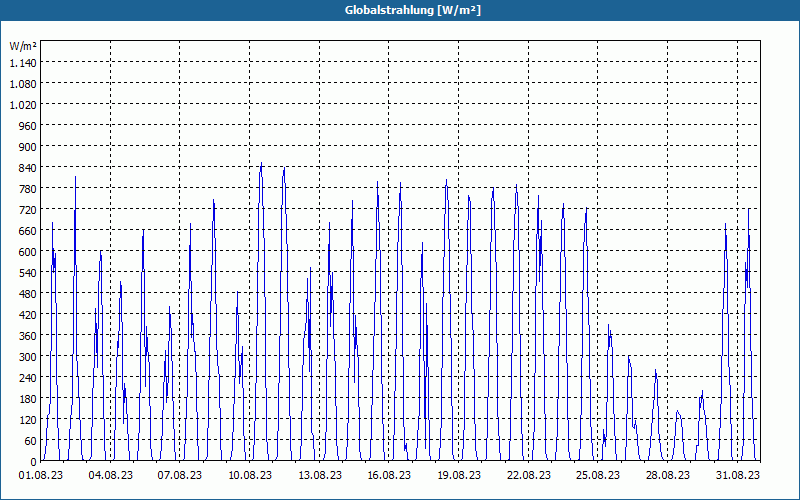Click the 240 y-axis value
This screenshot has width=800, height=500.
pos(28,378)
